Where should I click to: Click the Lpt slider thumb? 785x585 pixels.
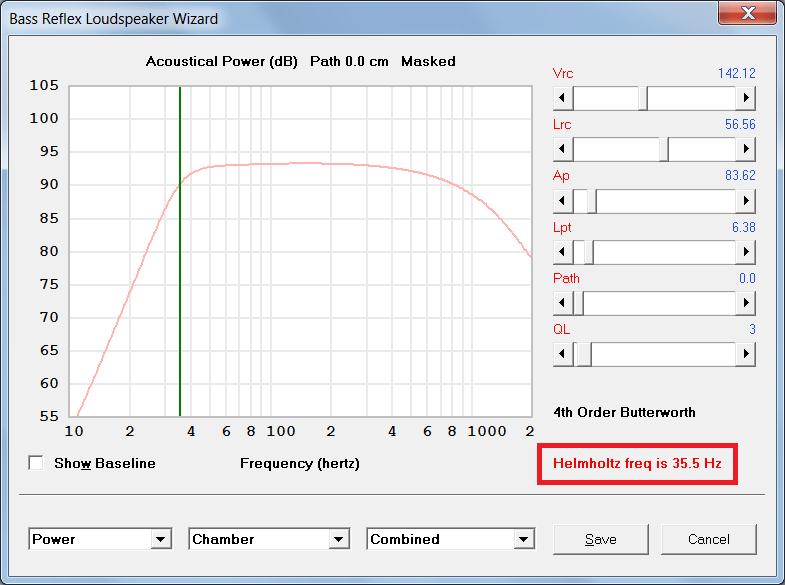pyautogui.click(x=589, y=252)
